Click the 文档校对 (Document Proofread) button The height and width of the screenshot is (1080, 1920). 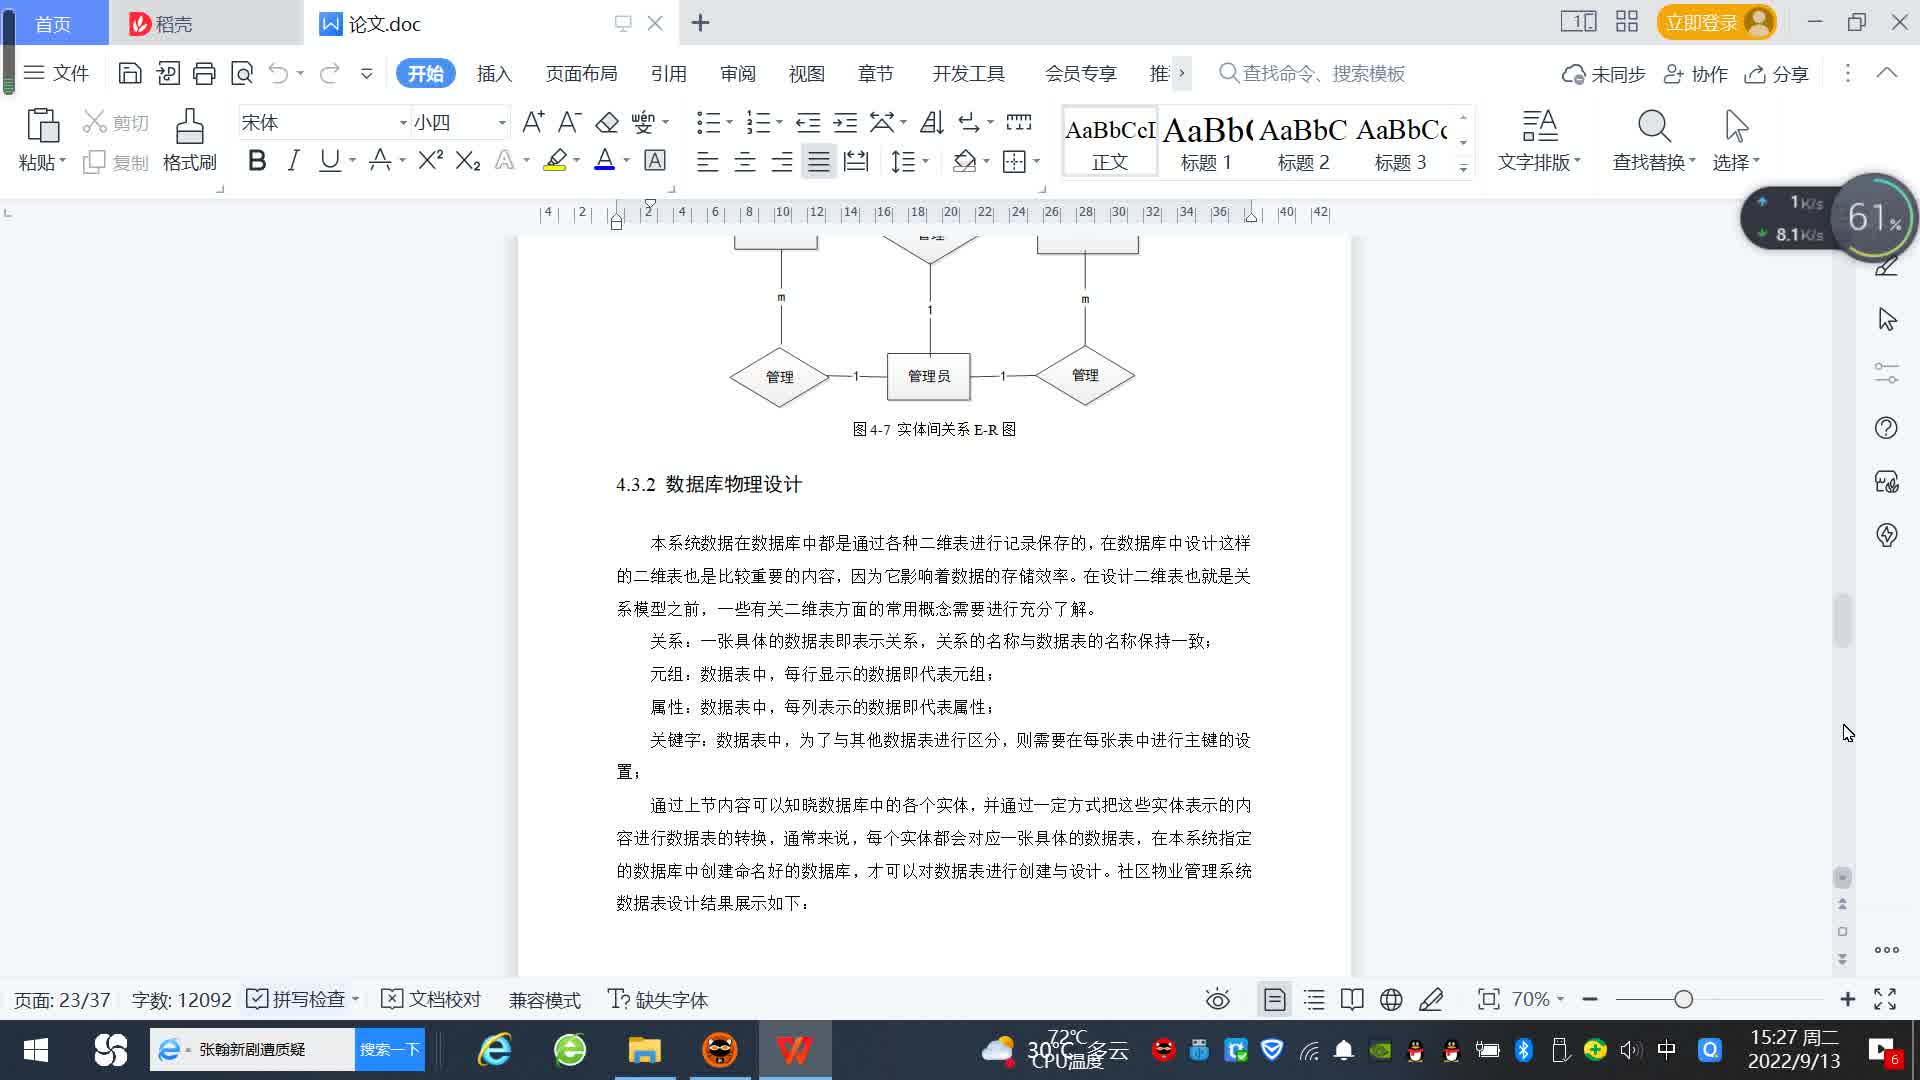(432, 999)
